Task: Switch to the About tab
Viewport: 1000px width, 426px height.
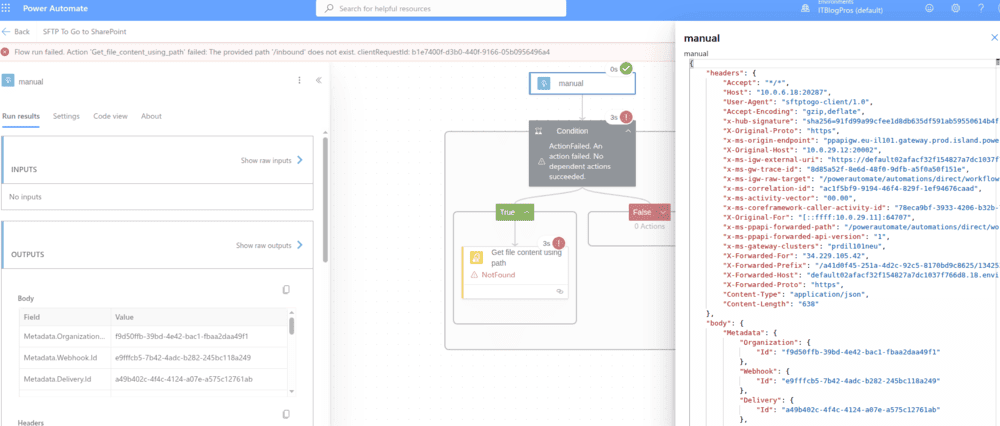Action: [151, 116]
